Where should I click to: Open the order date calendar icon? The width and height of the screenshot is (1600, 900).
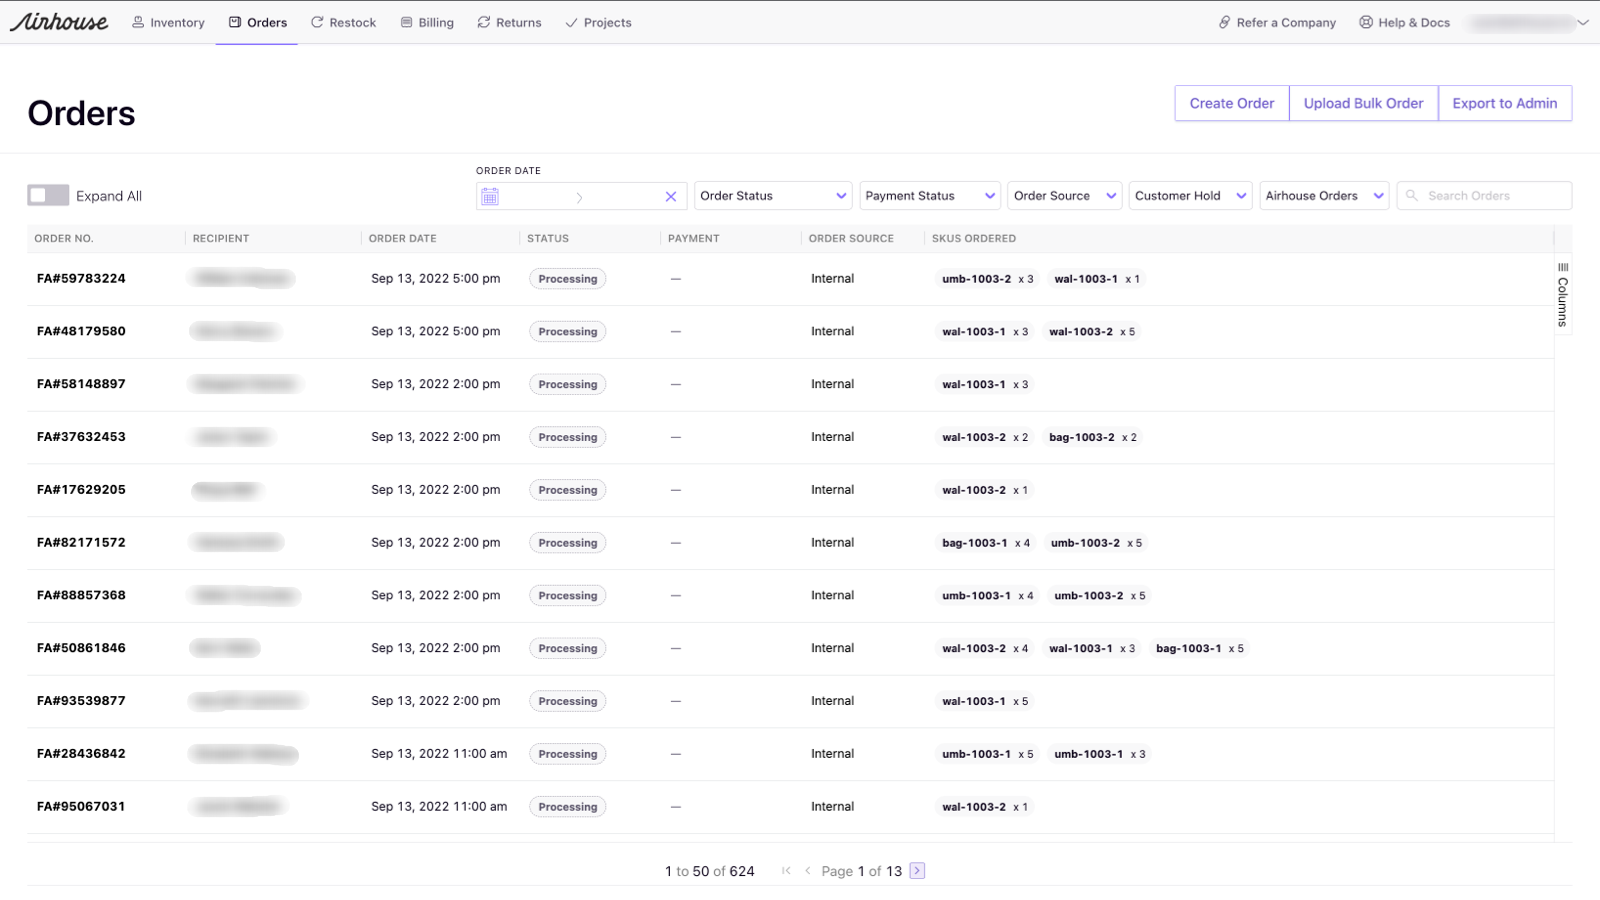click(x=490, y=197)
